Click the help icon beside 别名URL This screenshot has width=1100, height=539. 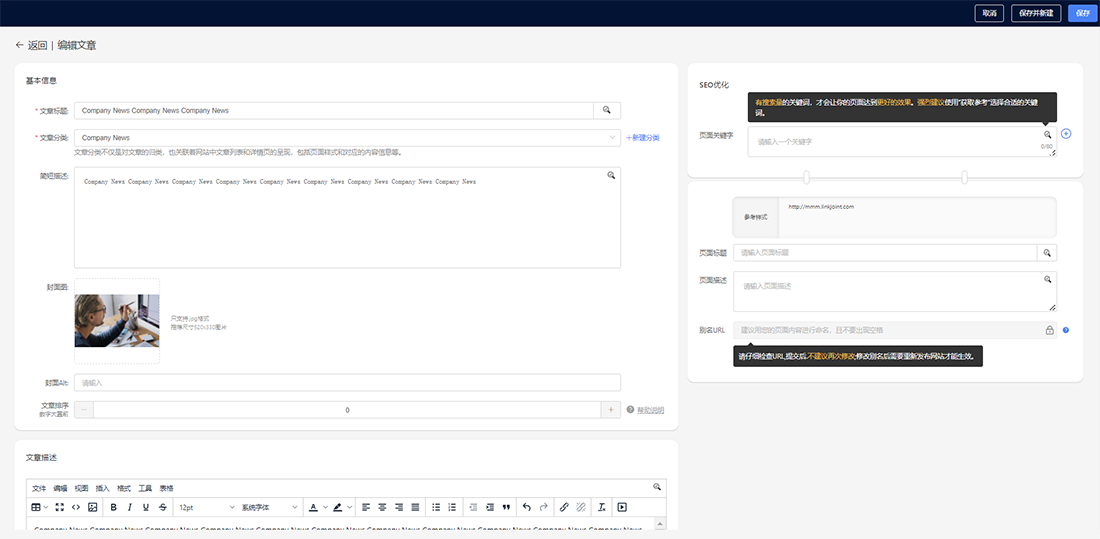tap(1066, 330)
